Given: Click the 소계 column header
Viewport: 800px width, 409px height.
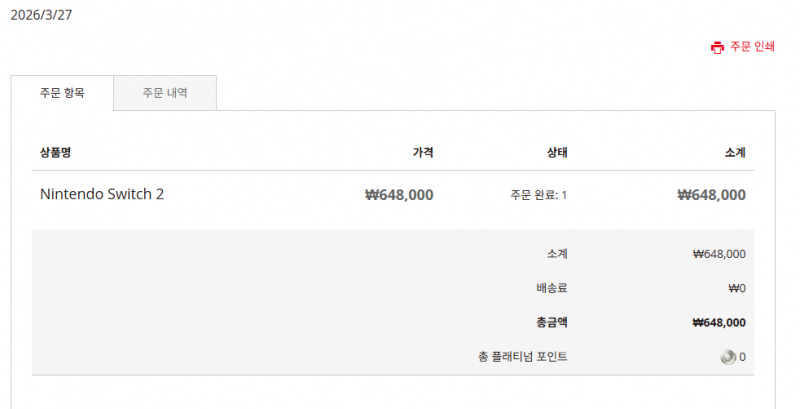Looking at the screenshot, I should 735,153.
